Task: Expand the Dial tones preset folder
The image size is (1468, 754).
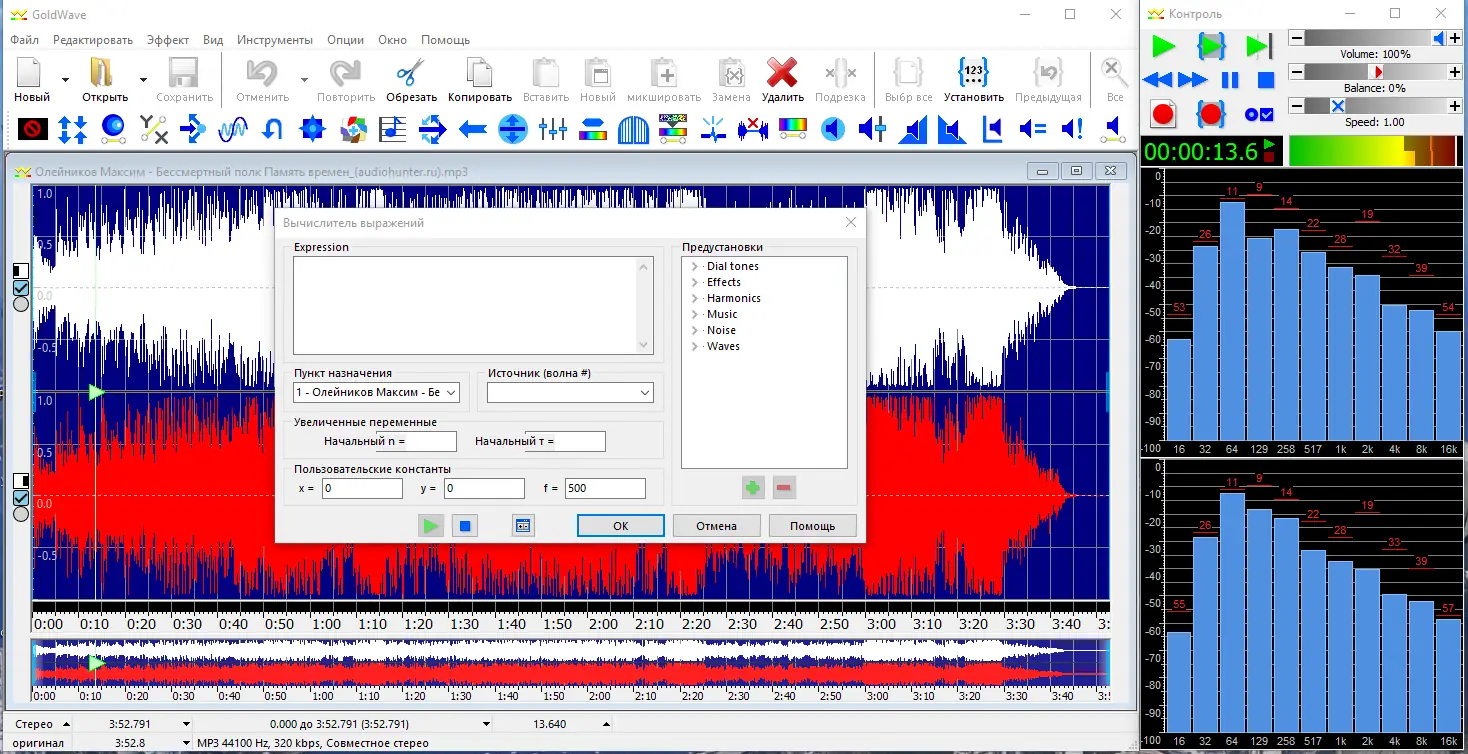Action: click(694, 267)
